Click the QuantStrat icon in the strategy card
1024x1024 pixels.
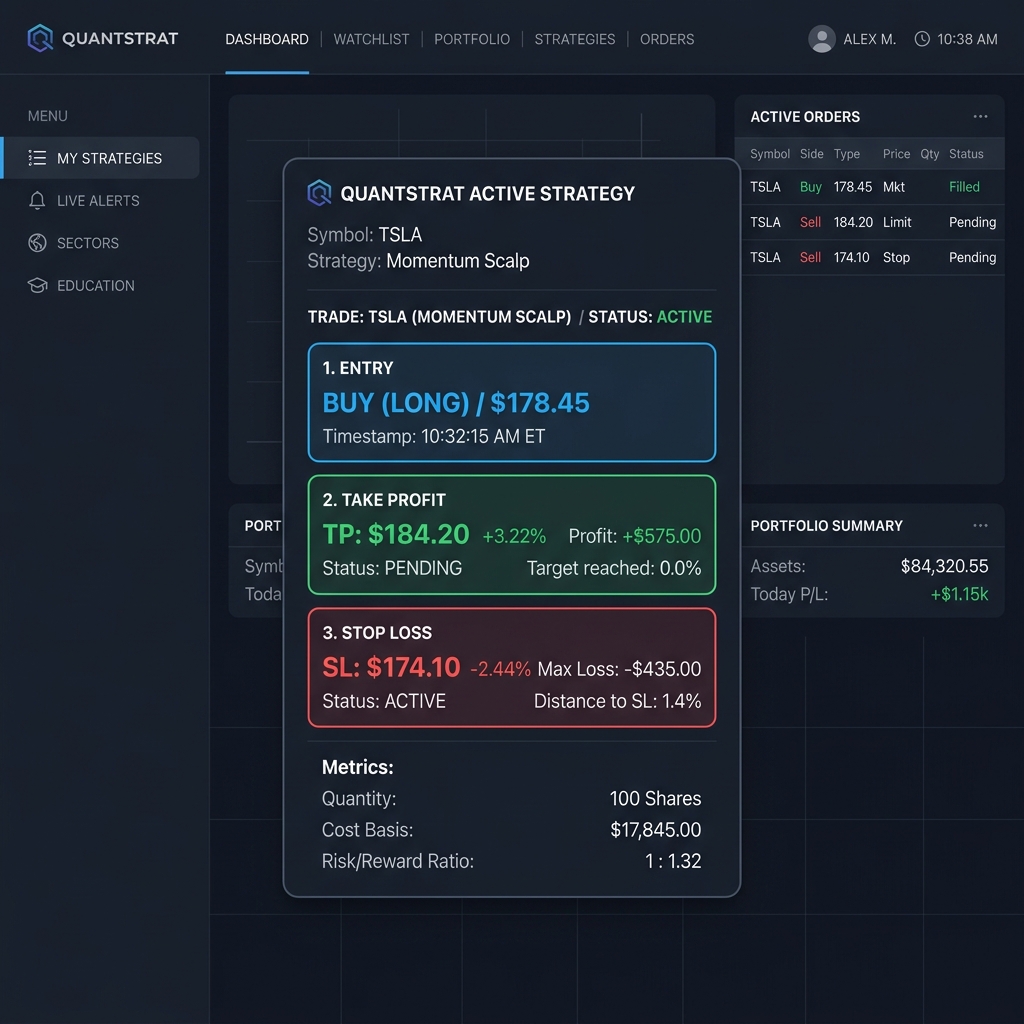319,193
